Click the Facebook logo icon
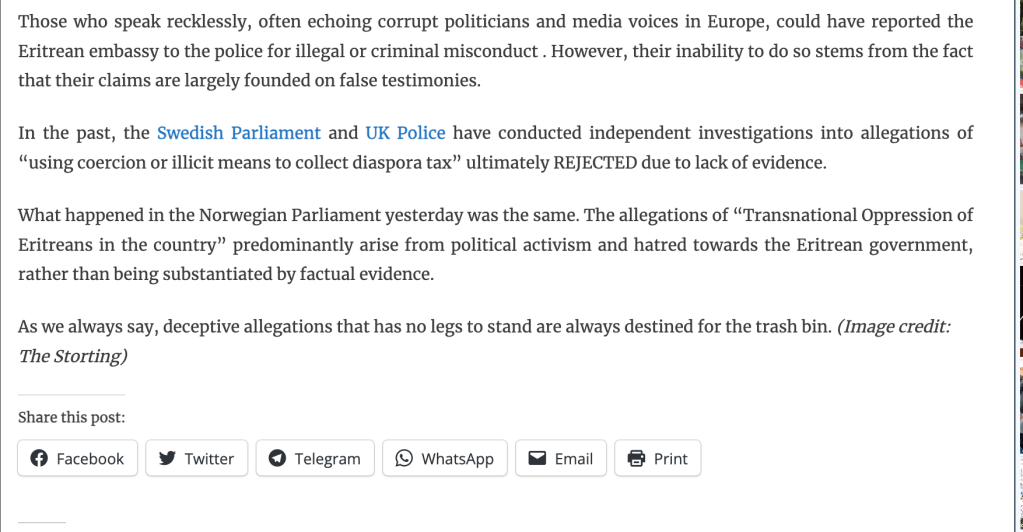The width and height of the screenshot is (1023, 532). tap(40, 458)
